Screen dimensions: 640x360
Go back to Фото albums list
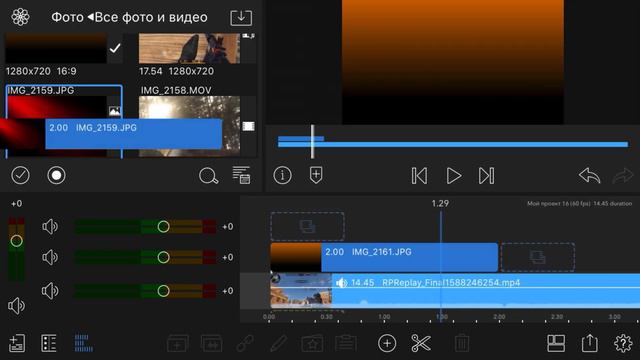67,17
